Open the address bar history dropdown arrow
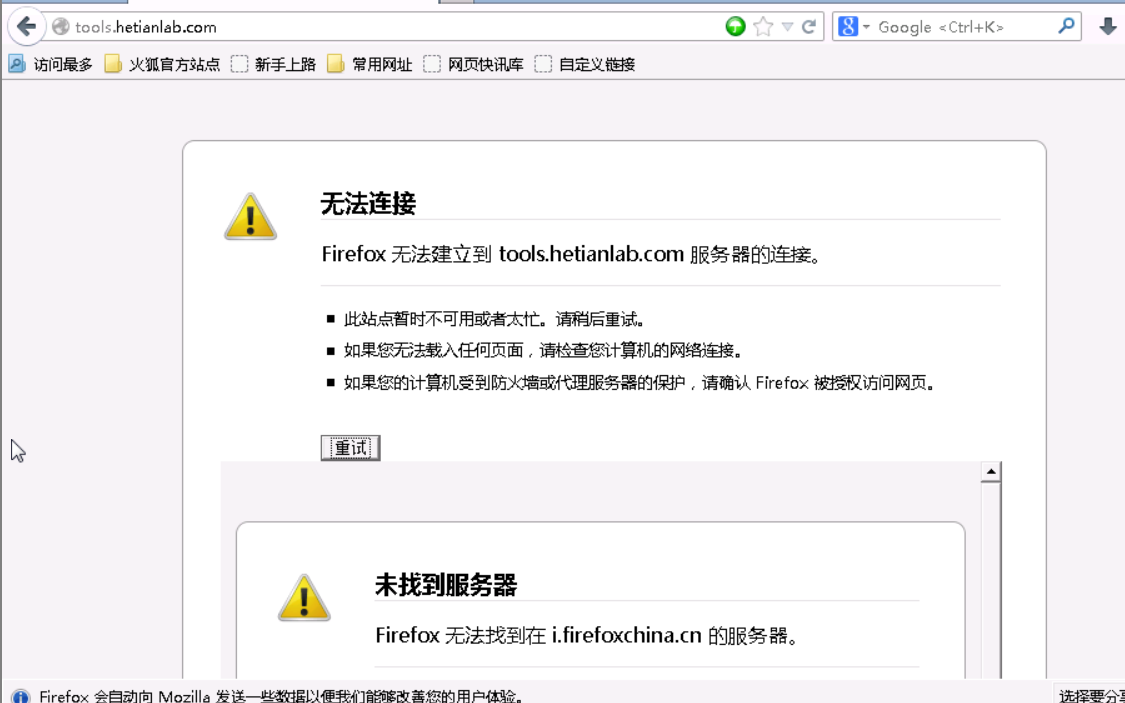This screenshot has height=703, width=1125. 787,27
